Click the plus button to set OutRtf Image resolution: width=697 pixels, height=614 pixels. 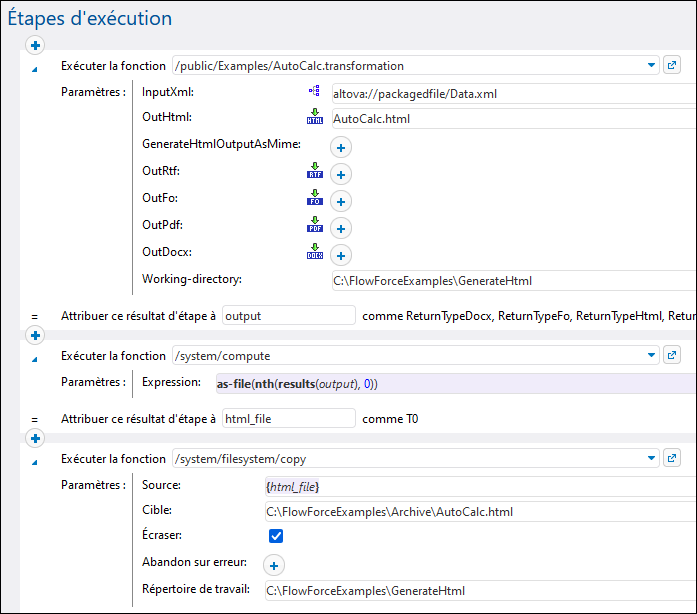tap(340, 174)
